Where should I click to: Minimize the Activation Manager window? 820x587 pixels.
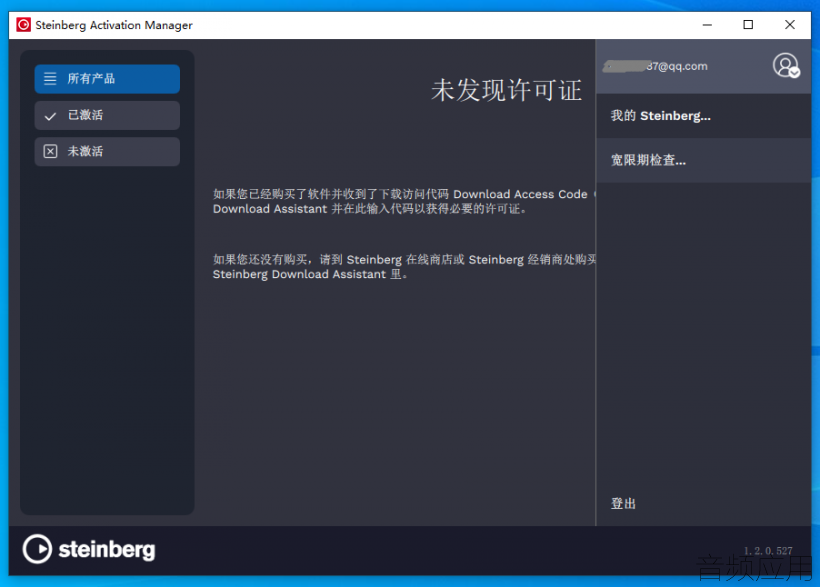point(707,25)
